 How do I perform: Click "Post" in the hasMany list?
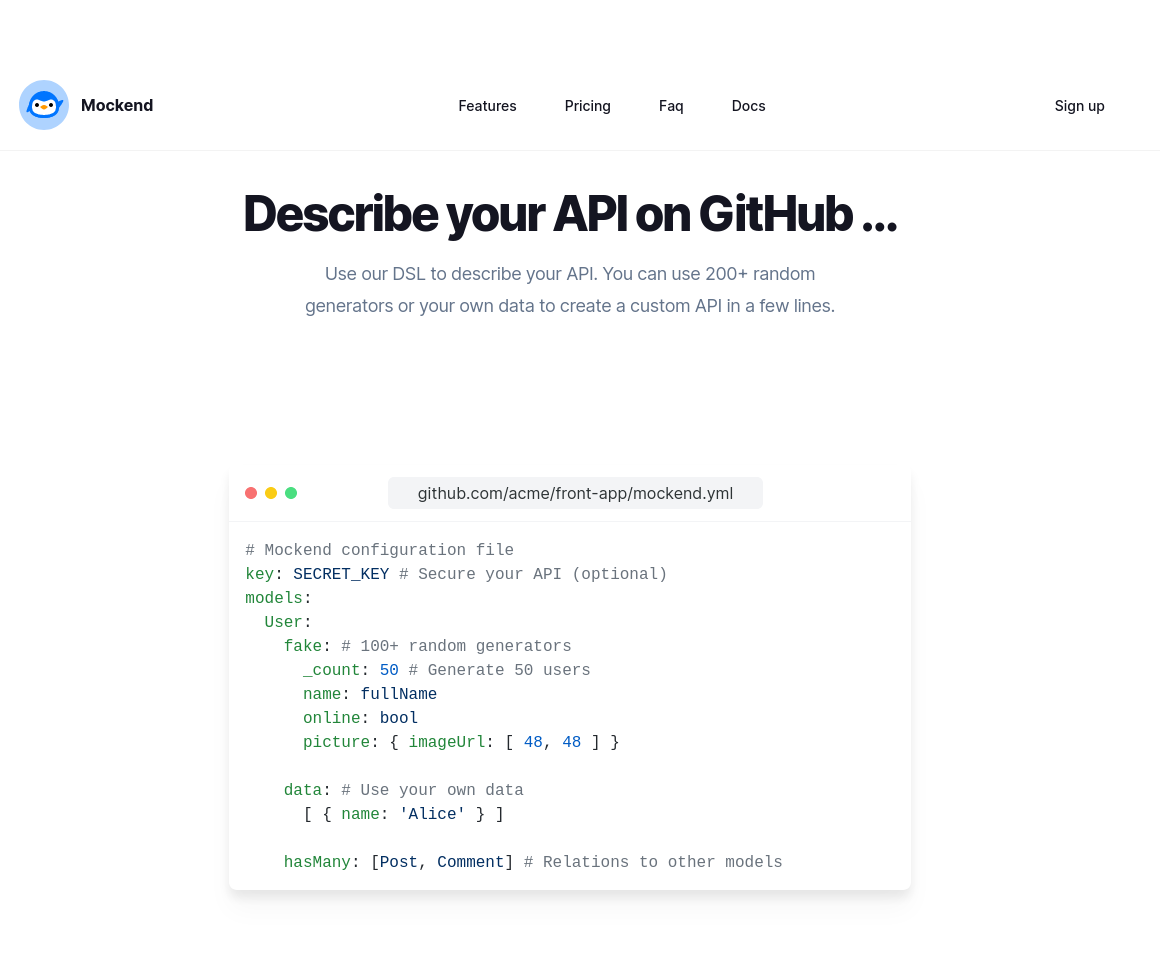point(399,862)
